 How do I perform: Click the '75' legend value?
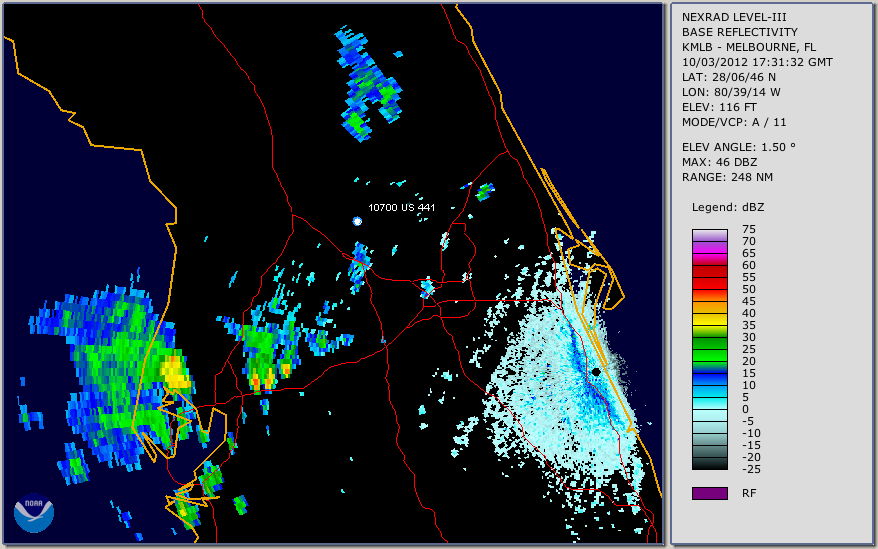coord(749,229)
